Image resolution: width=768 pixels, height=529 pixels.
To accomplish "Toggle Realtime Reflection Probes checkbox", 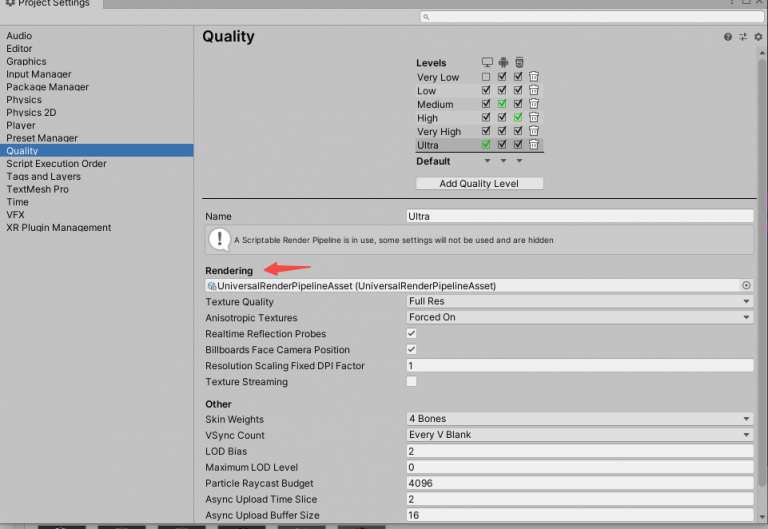I will 411,334.
